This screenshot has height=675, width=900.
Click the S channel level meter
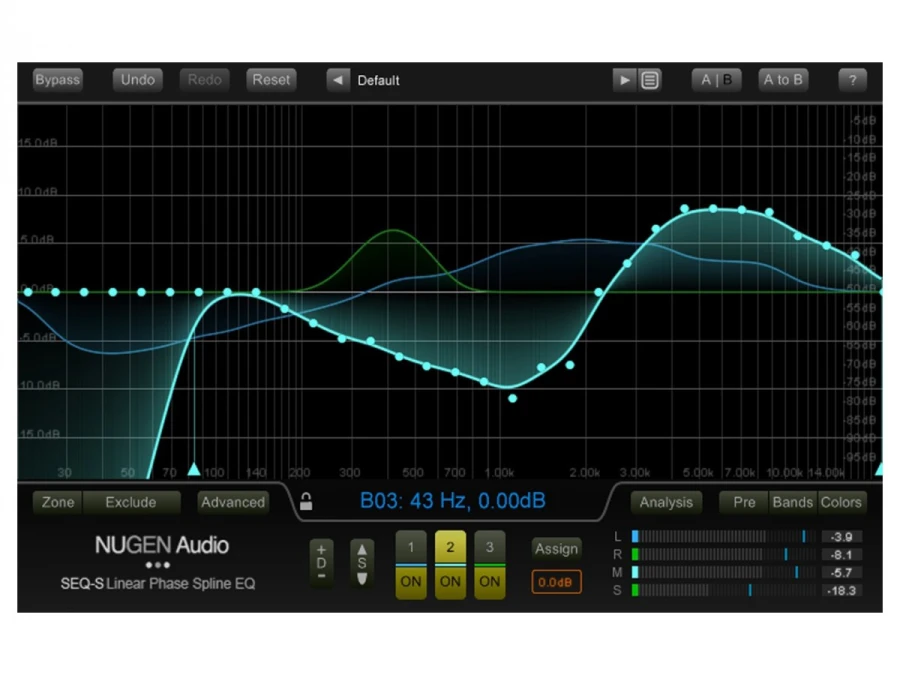tap(723, 590)
